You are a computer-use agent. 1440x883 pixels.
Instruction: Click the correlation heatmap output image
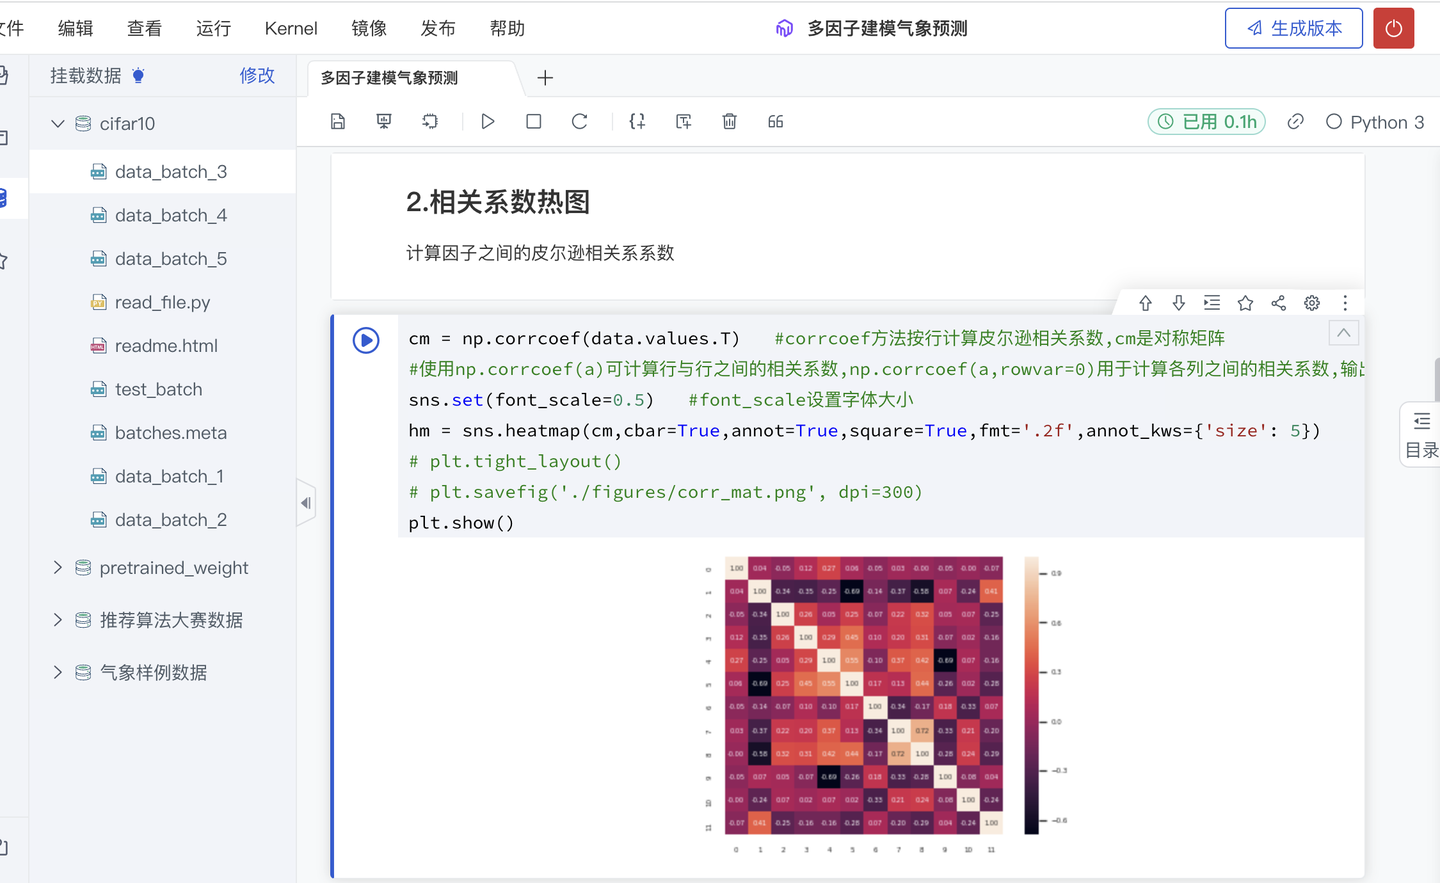click(x=863, y=695)
